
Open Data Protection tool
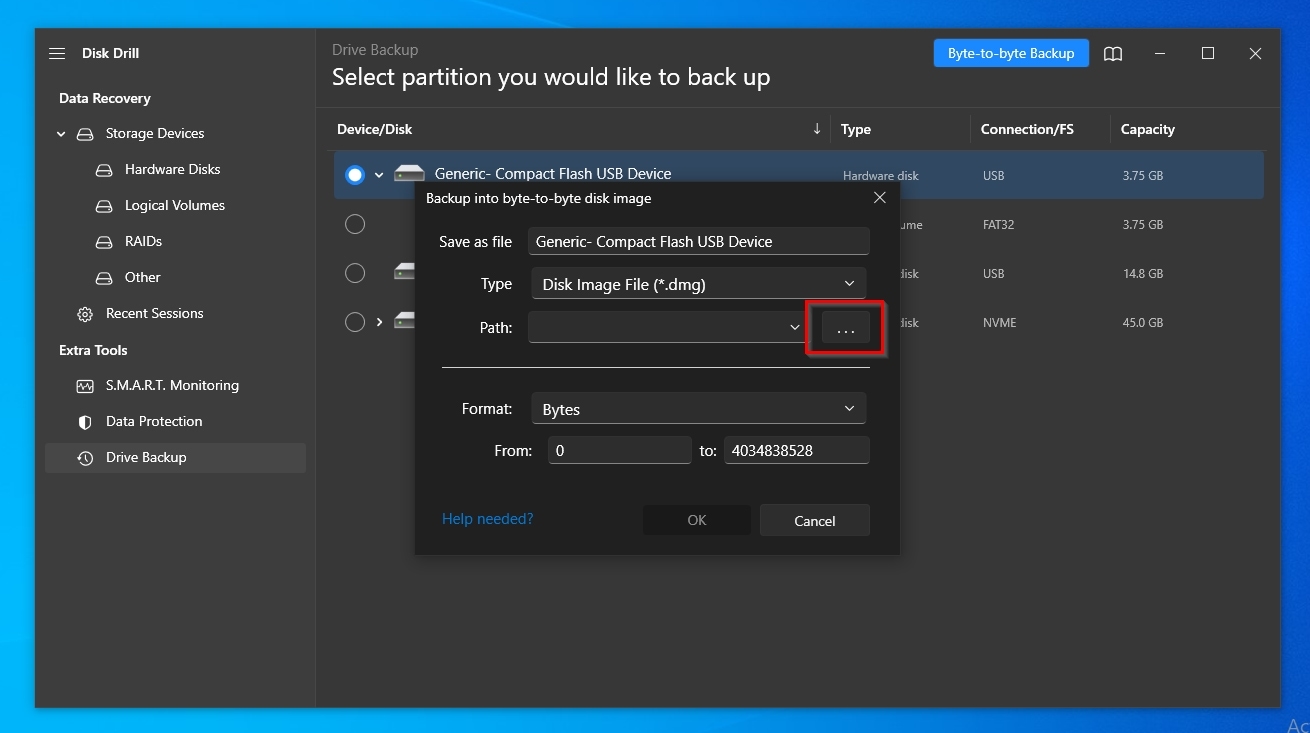pos(154,422)
